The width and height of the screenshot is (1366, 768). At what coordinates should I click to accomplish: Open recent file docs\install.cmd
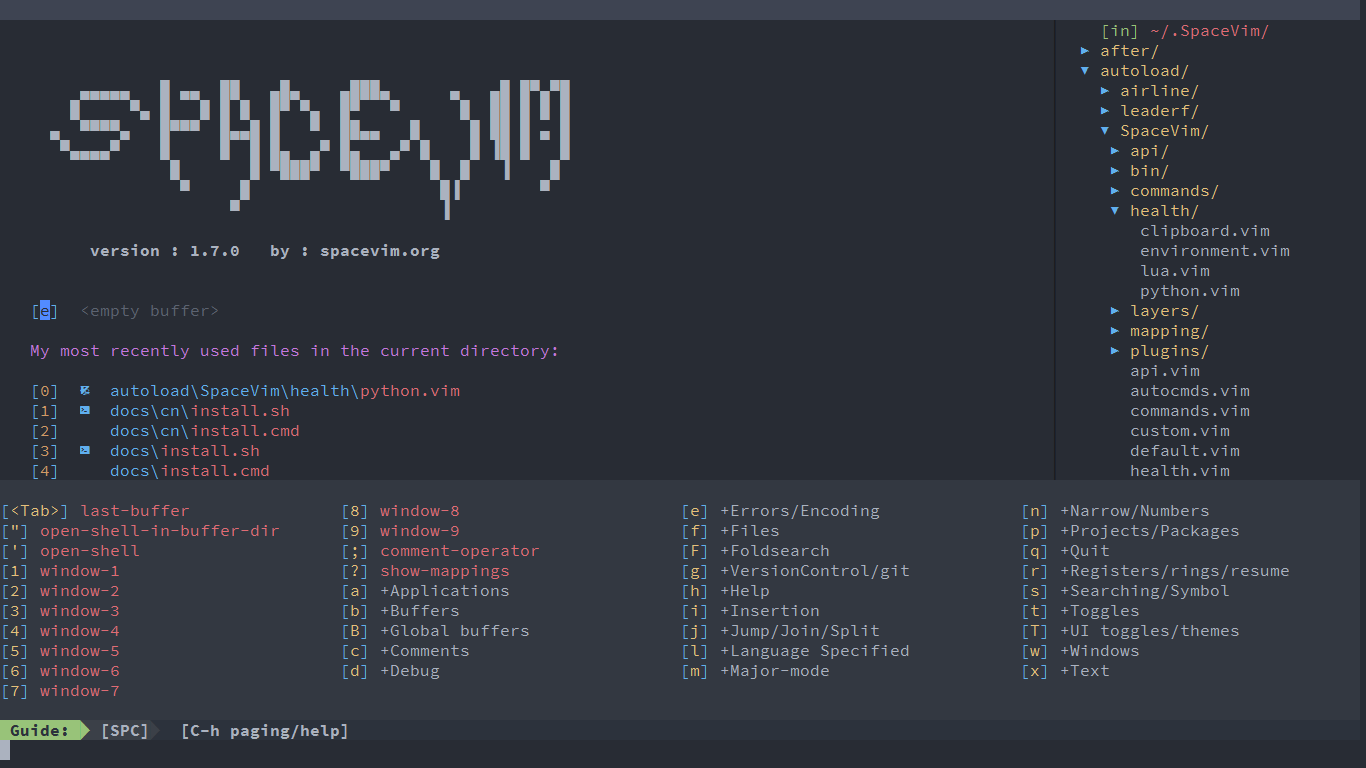tap(190, 471)
